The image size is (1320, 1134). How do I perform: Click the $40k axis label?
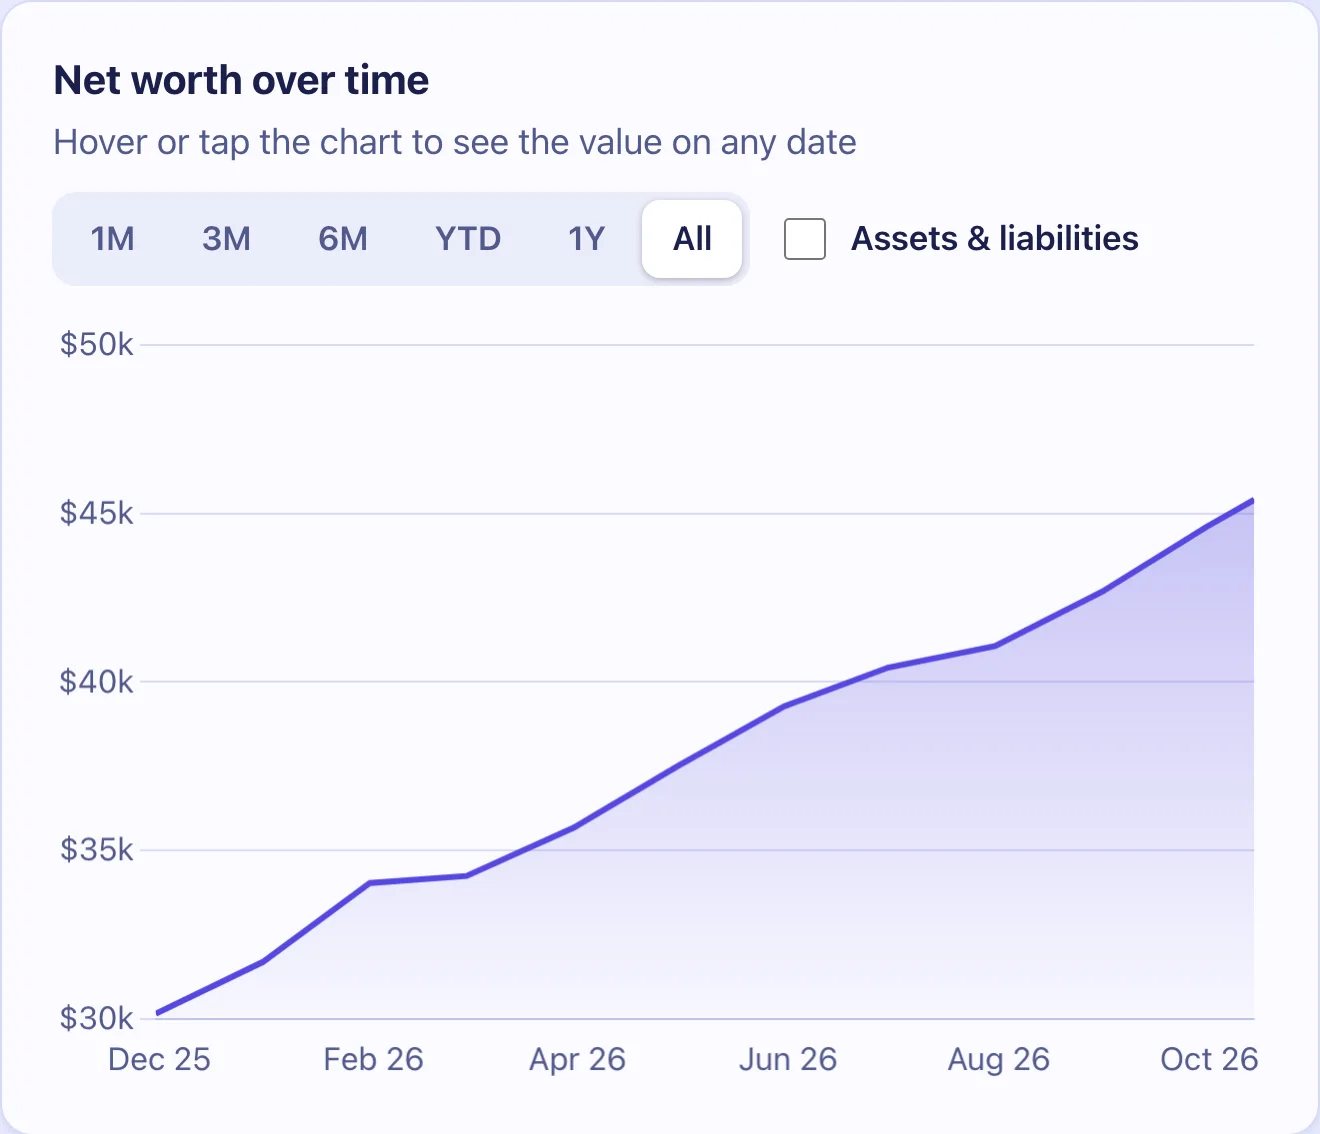(x=96, y=682)
